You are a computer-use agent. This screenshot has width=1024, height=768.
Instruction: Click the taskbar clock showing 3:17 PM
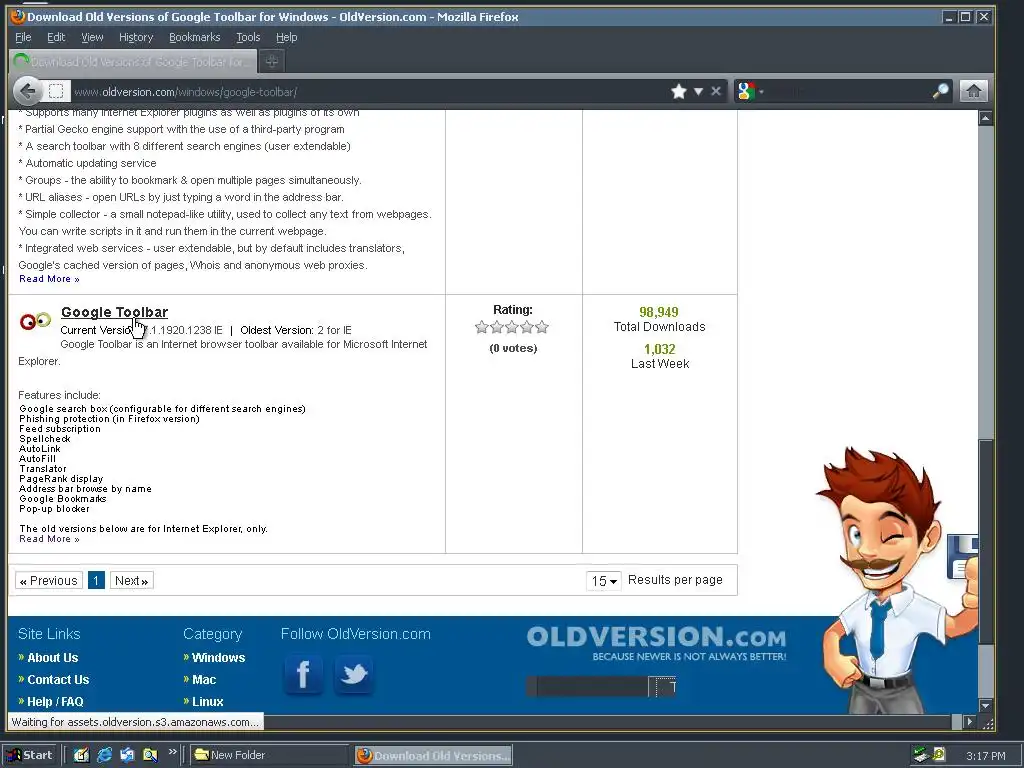985,756
